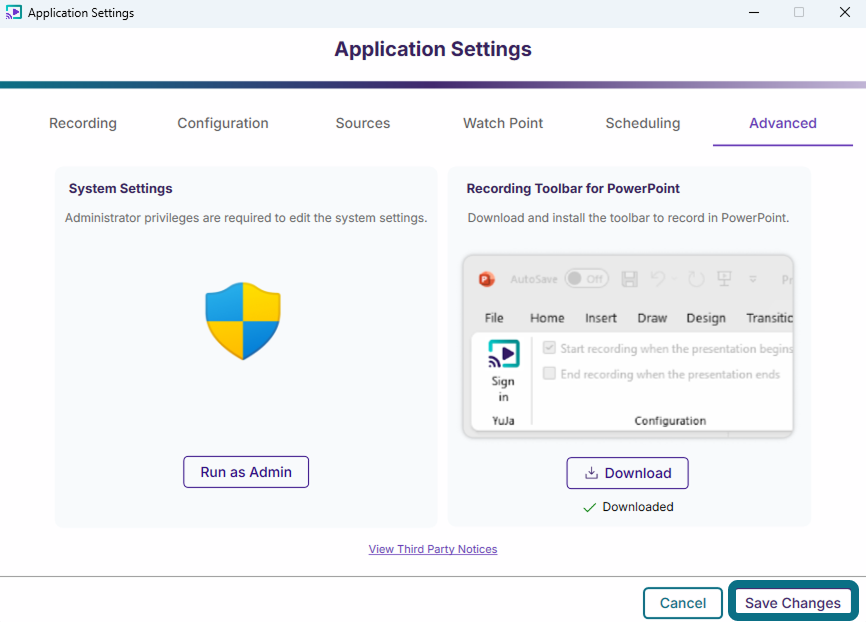Close the Application Settings window

844,12
